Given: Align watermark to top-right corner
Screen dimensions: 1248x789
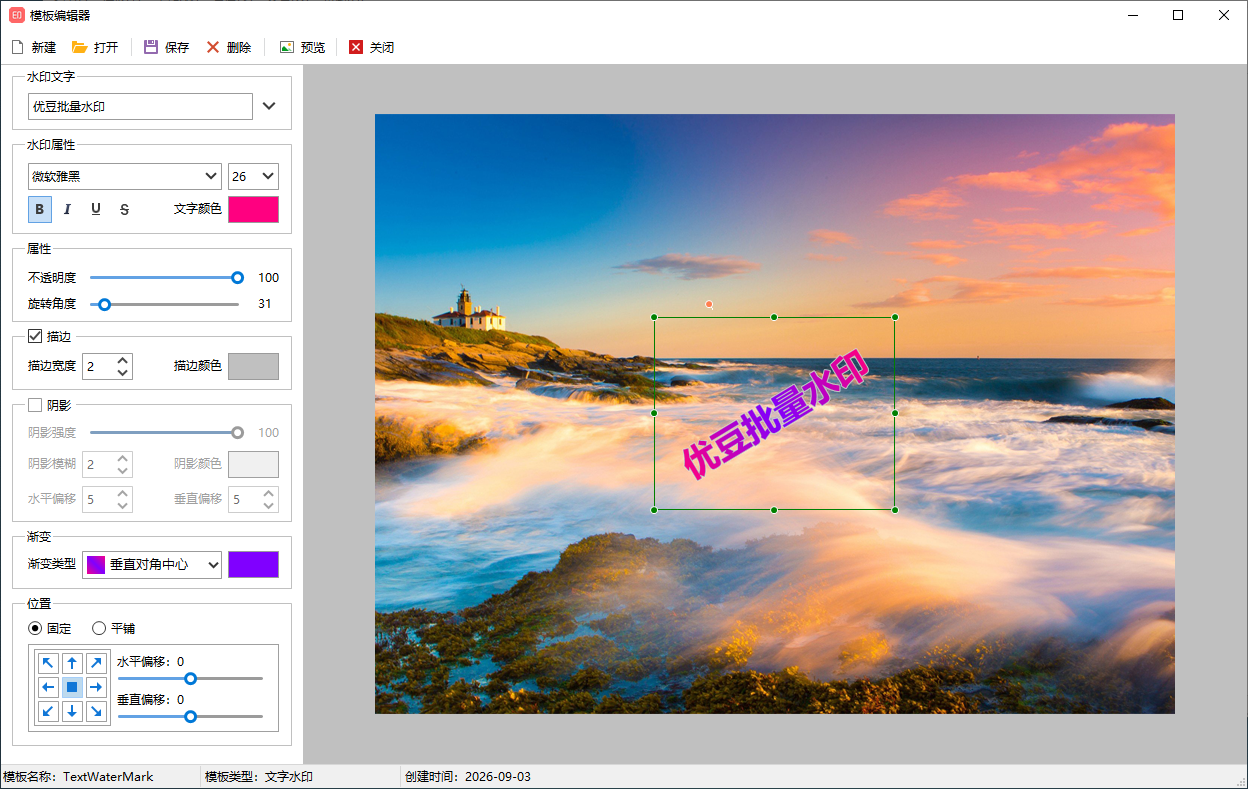Looking at the screenshot, I should click(96, 663).
